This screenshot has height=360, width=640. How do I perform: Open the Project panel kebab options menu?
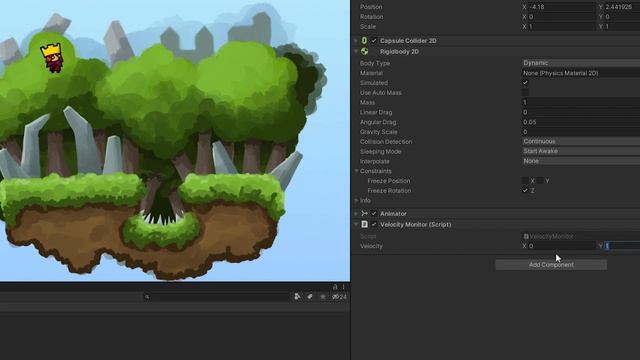(x=344, y=287)
